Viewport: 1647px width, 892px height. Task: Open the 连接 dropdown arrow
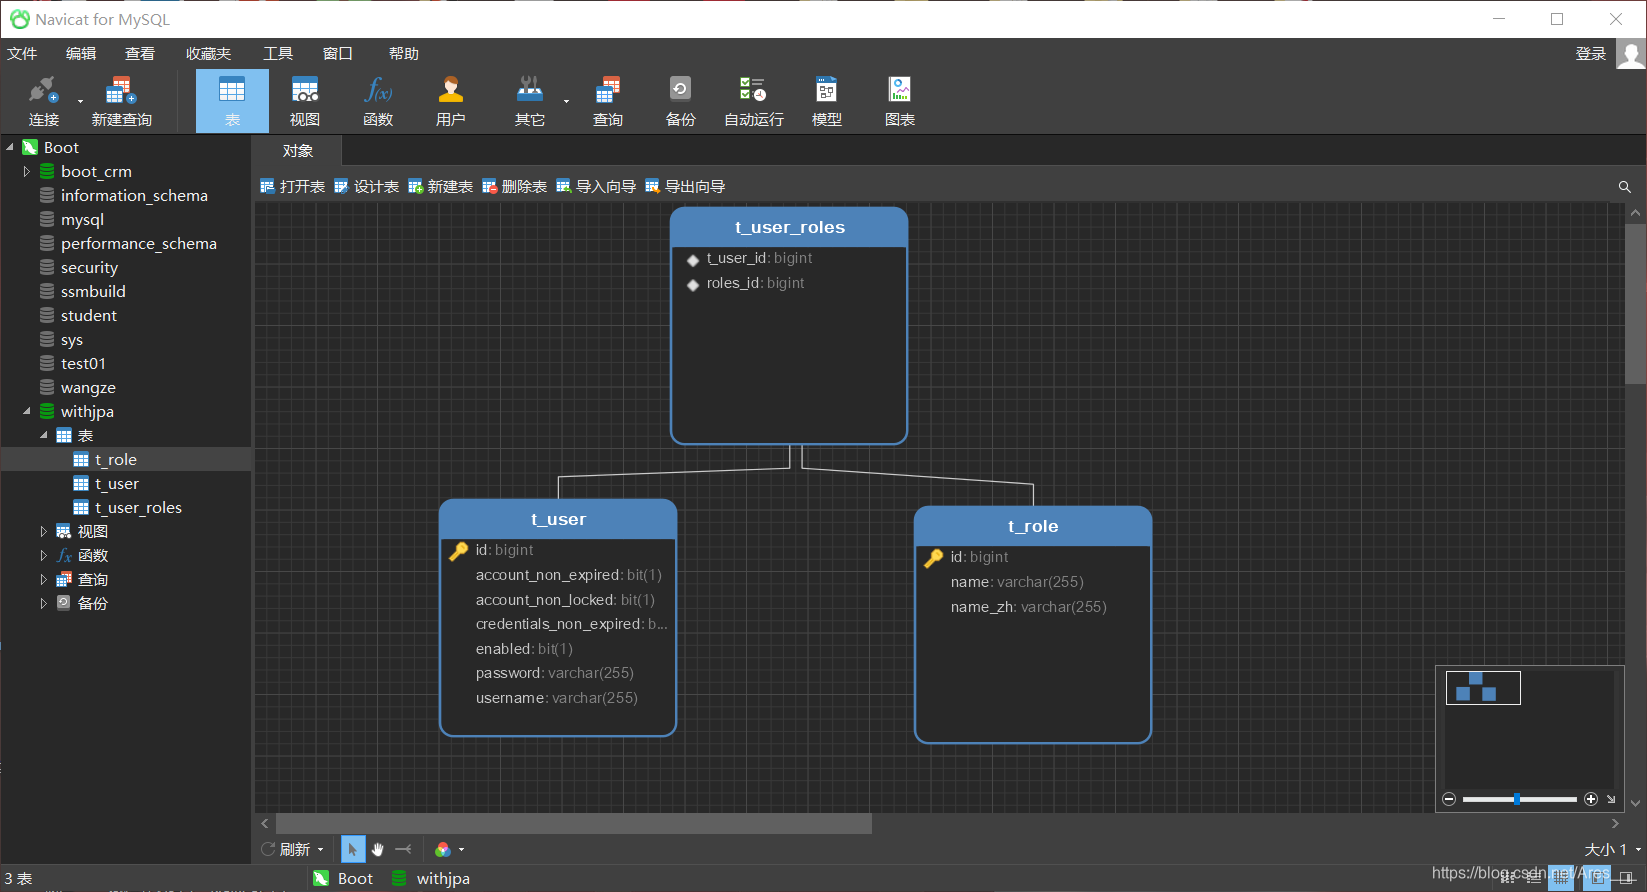tap(80, 101)
